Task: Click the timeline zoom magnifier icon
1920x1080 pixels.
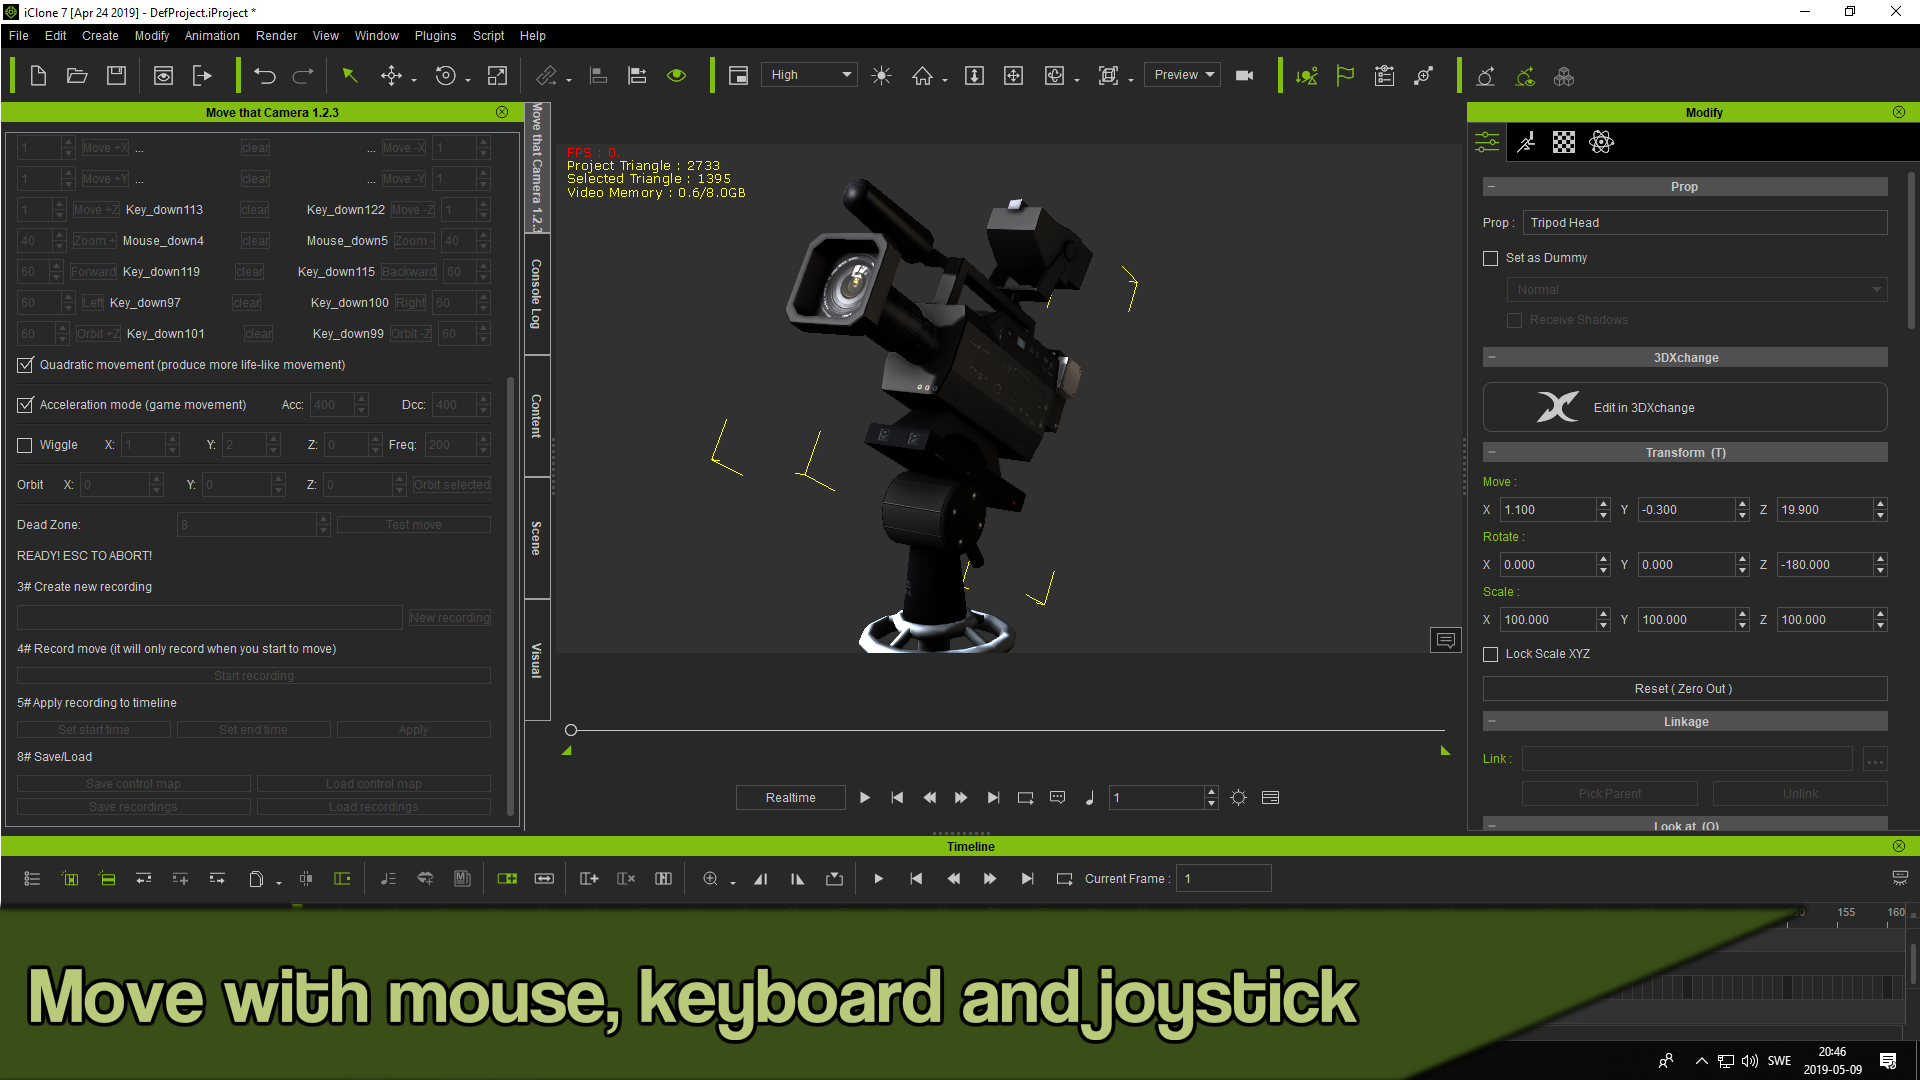Action: click(x=710, y=879)
